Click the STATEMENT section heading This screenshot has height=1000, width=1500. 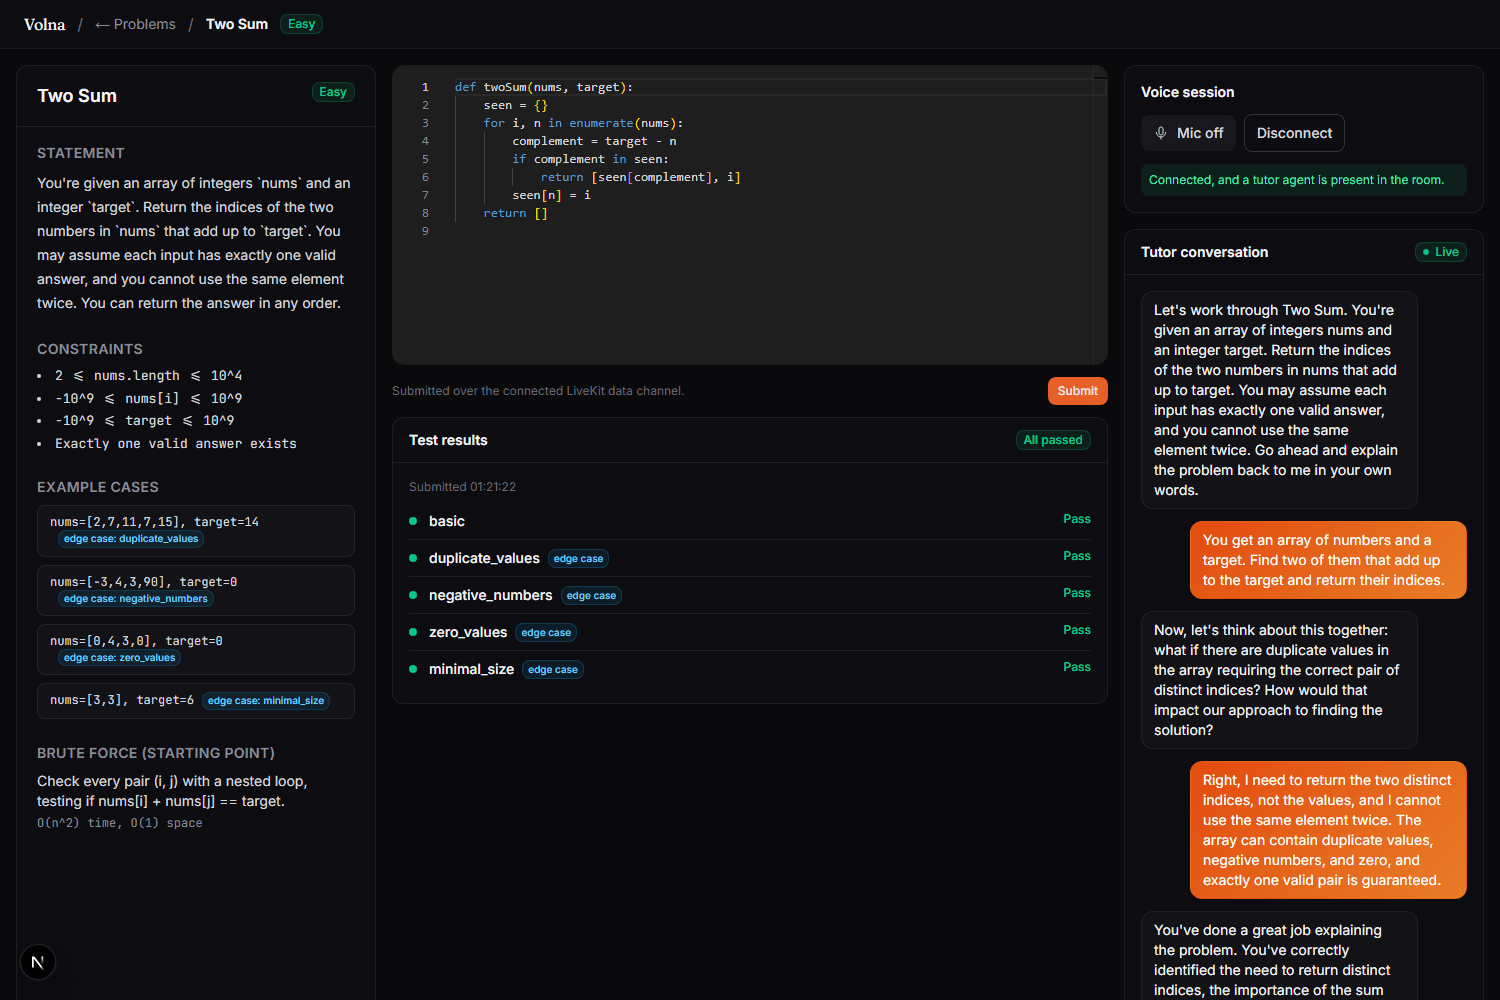[81, 153]
